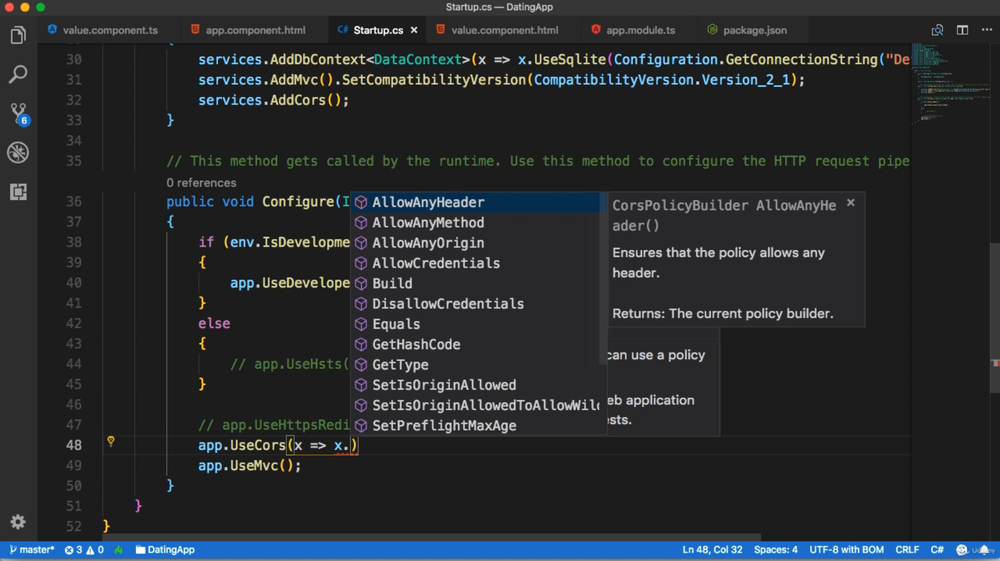Change the Spaces: 4 indentation setting

776,550
